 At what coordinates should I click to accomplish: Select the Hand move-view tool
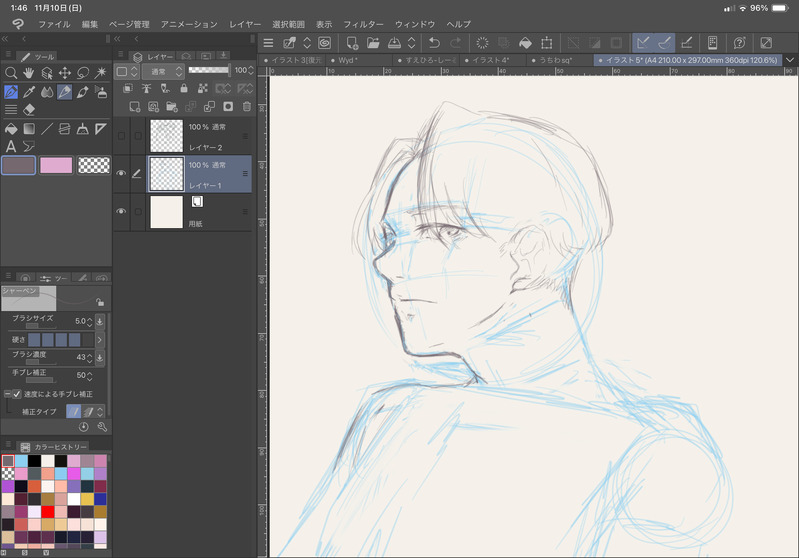click(x=29, y=73)
